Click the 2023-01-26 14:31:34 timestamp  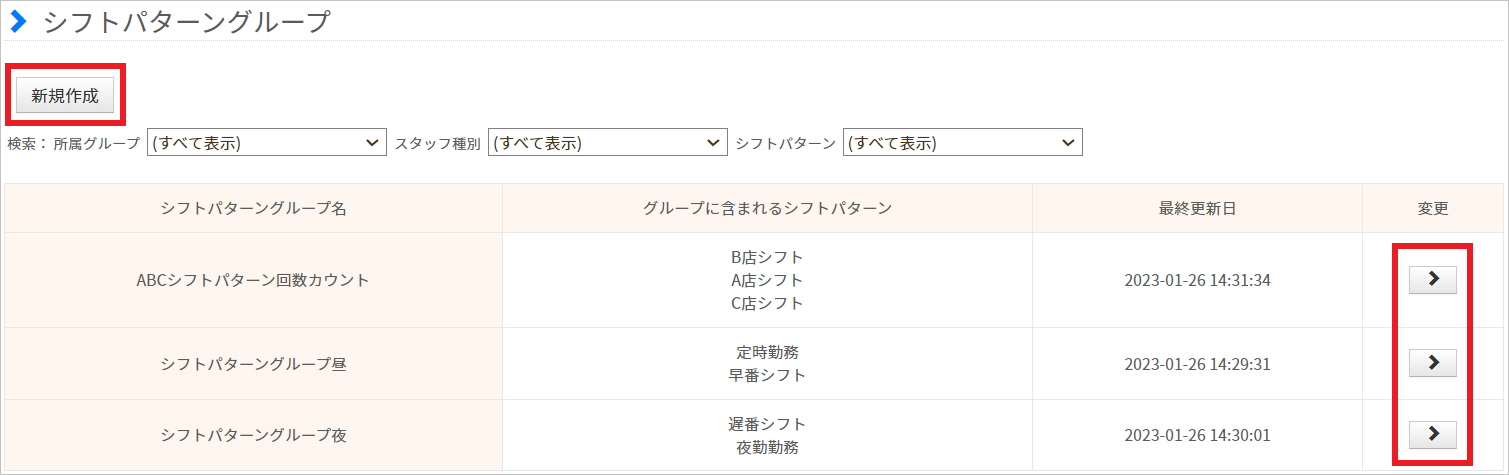[x=1197, y=280]
